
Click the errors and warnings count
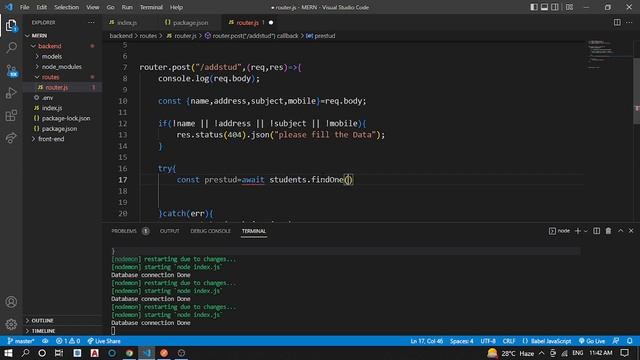tap(68, 341)
